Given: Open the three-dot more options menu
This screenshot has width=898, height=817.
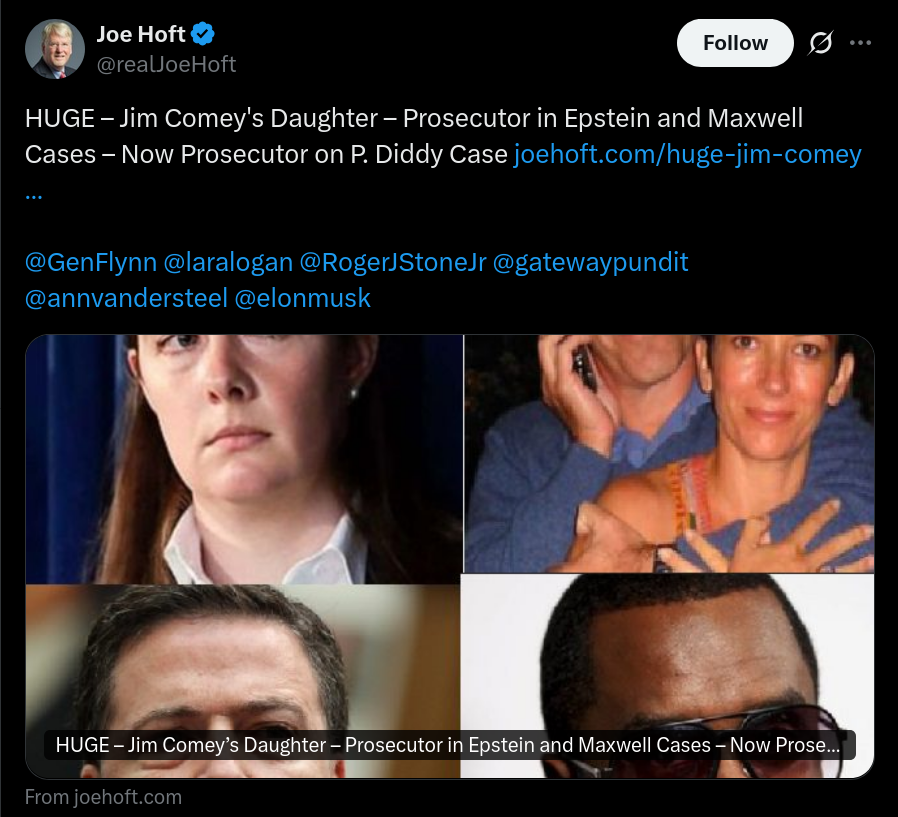Looking at the screenshot, I should [860, 43].
